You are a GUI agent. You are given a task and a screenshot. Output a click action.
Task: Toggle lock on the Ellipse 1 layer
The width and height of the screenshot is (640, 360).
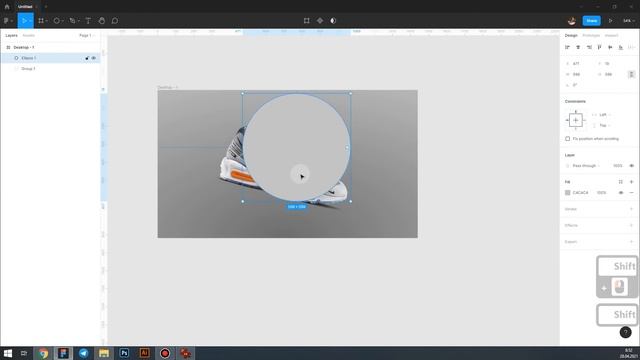coord(87,58)
